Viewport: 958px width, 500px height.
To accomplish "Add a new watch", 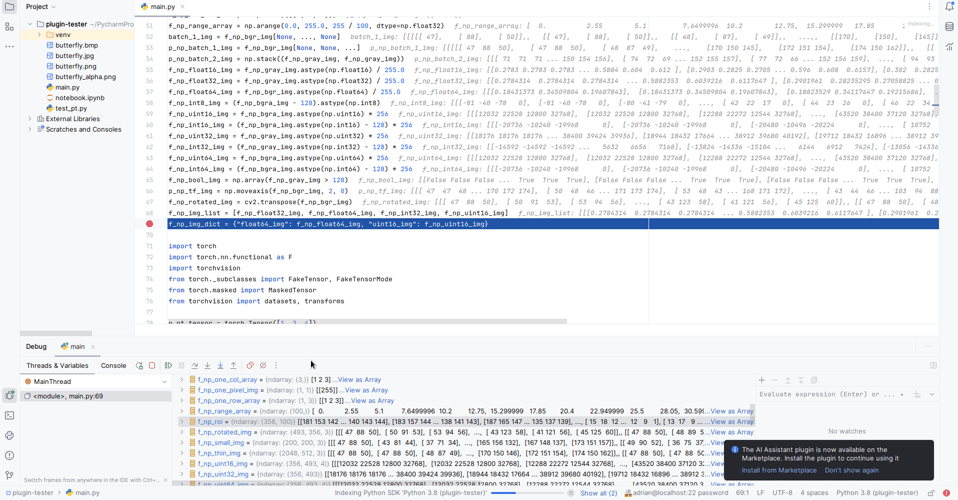I will [762, 380].
